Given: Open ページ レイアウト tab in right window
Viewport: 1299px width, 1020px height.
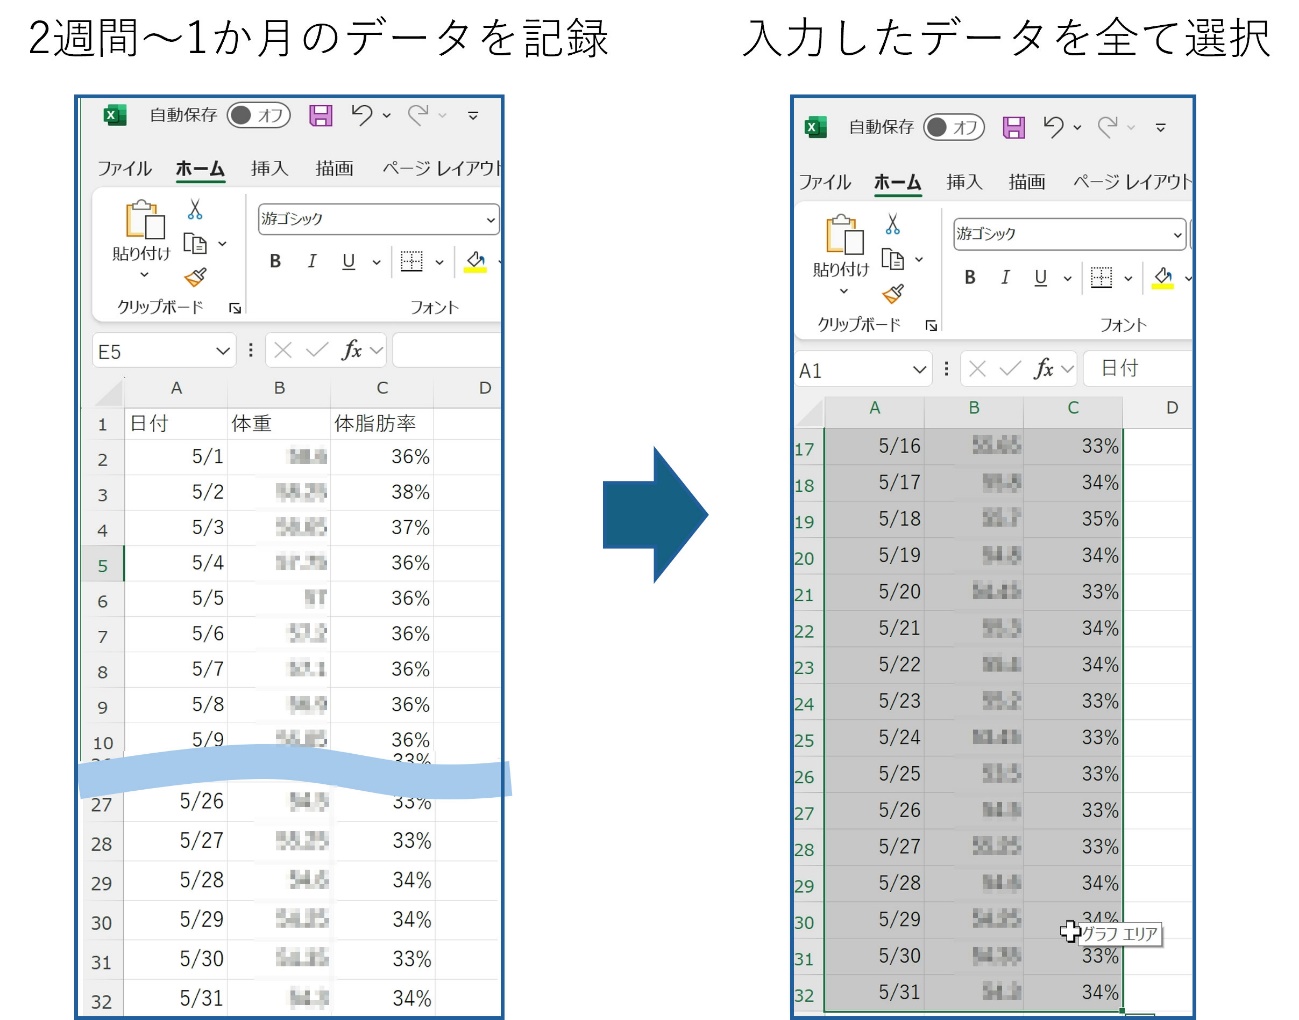Looking at the screenshot, I should pos(1132,182).
